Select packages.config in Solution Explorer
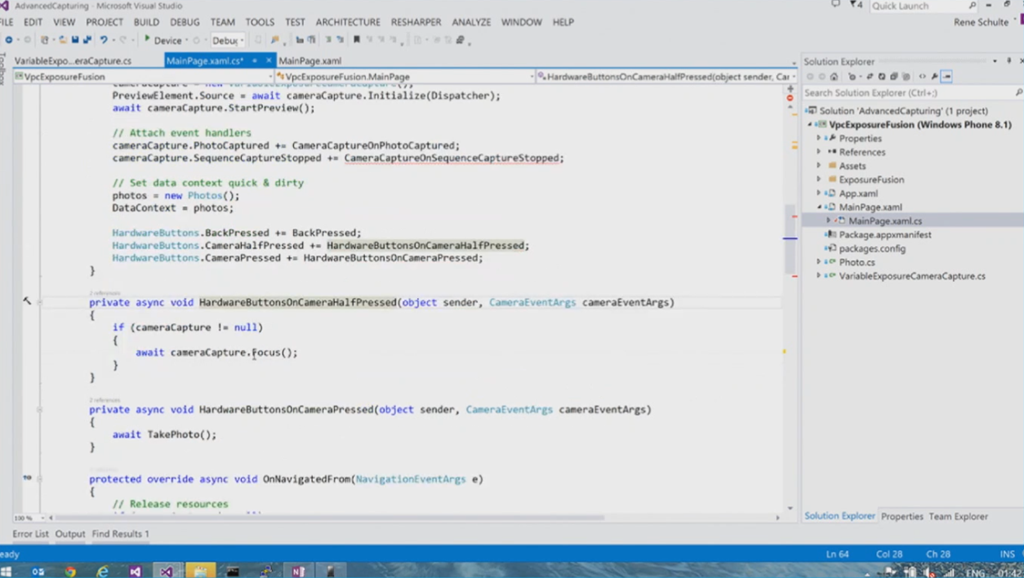This screenshot has height=578, width=1024. tap(872, 248)
